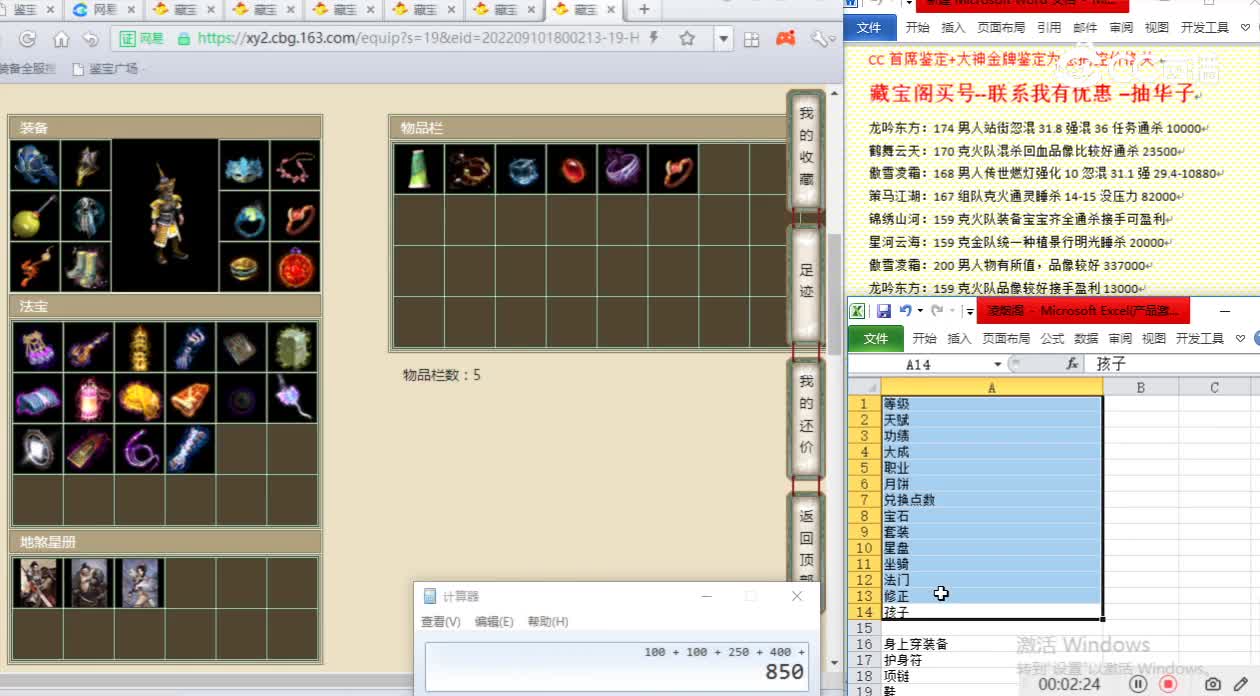The width and height of the screenshot is (1260, 696).
Task: Stop the screen recording
Action: (1167, 684)
